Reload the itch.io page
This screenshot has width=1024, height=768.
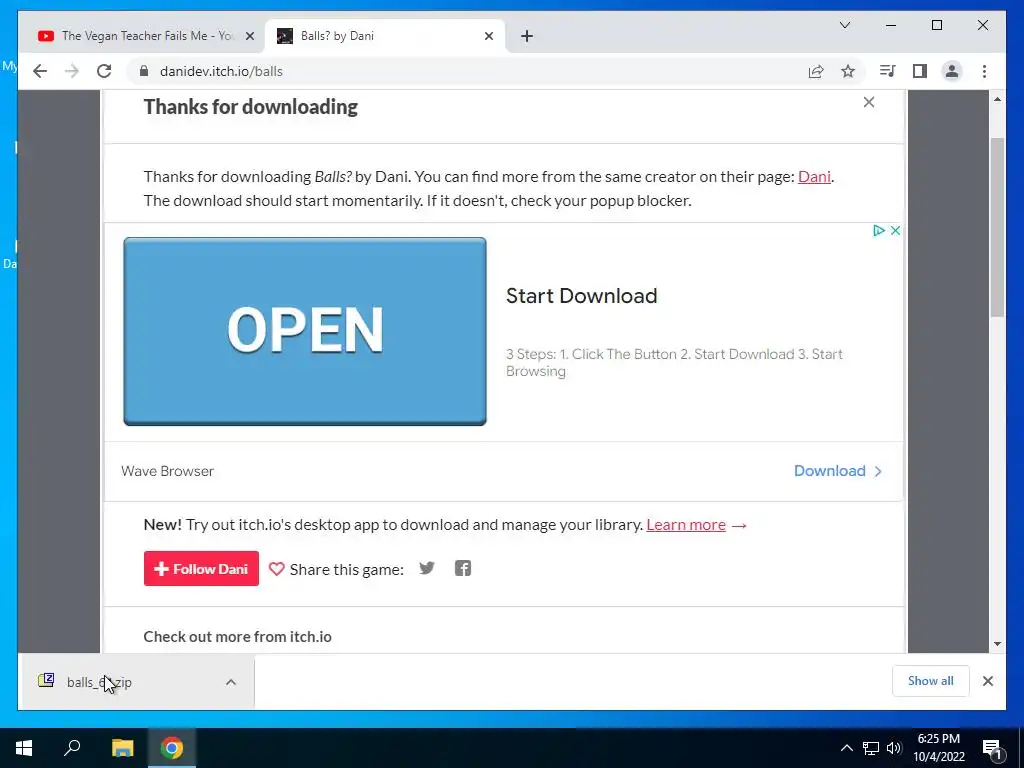(104, 71)
